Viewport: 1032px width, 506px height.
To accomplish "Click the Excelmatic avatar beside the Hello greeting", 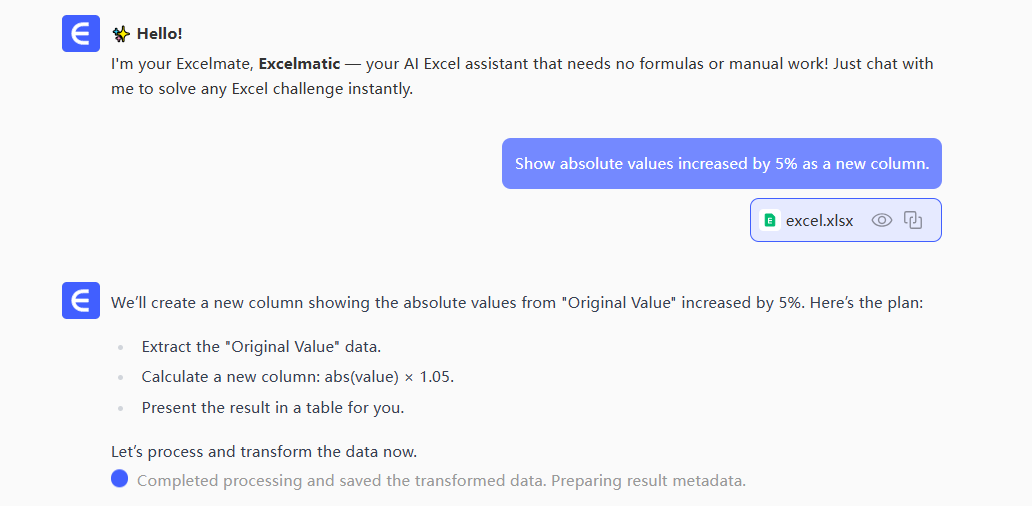I will tap(81, 34).
